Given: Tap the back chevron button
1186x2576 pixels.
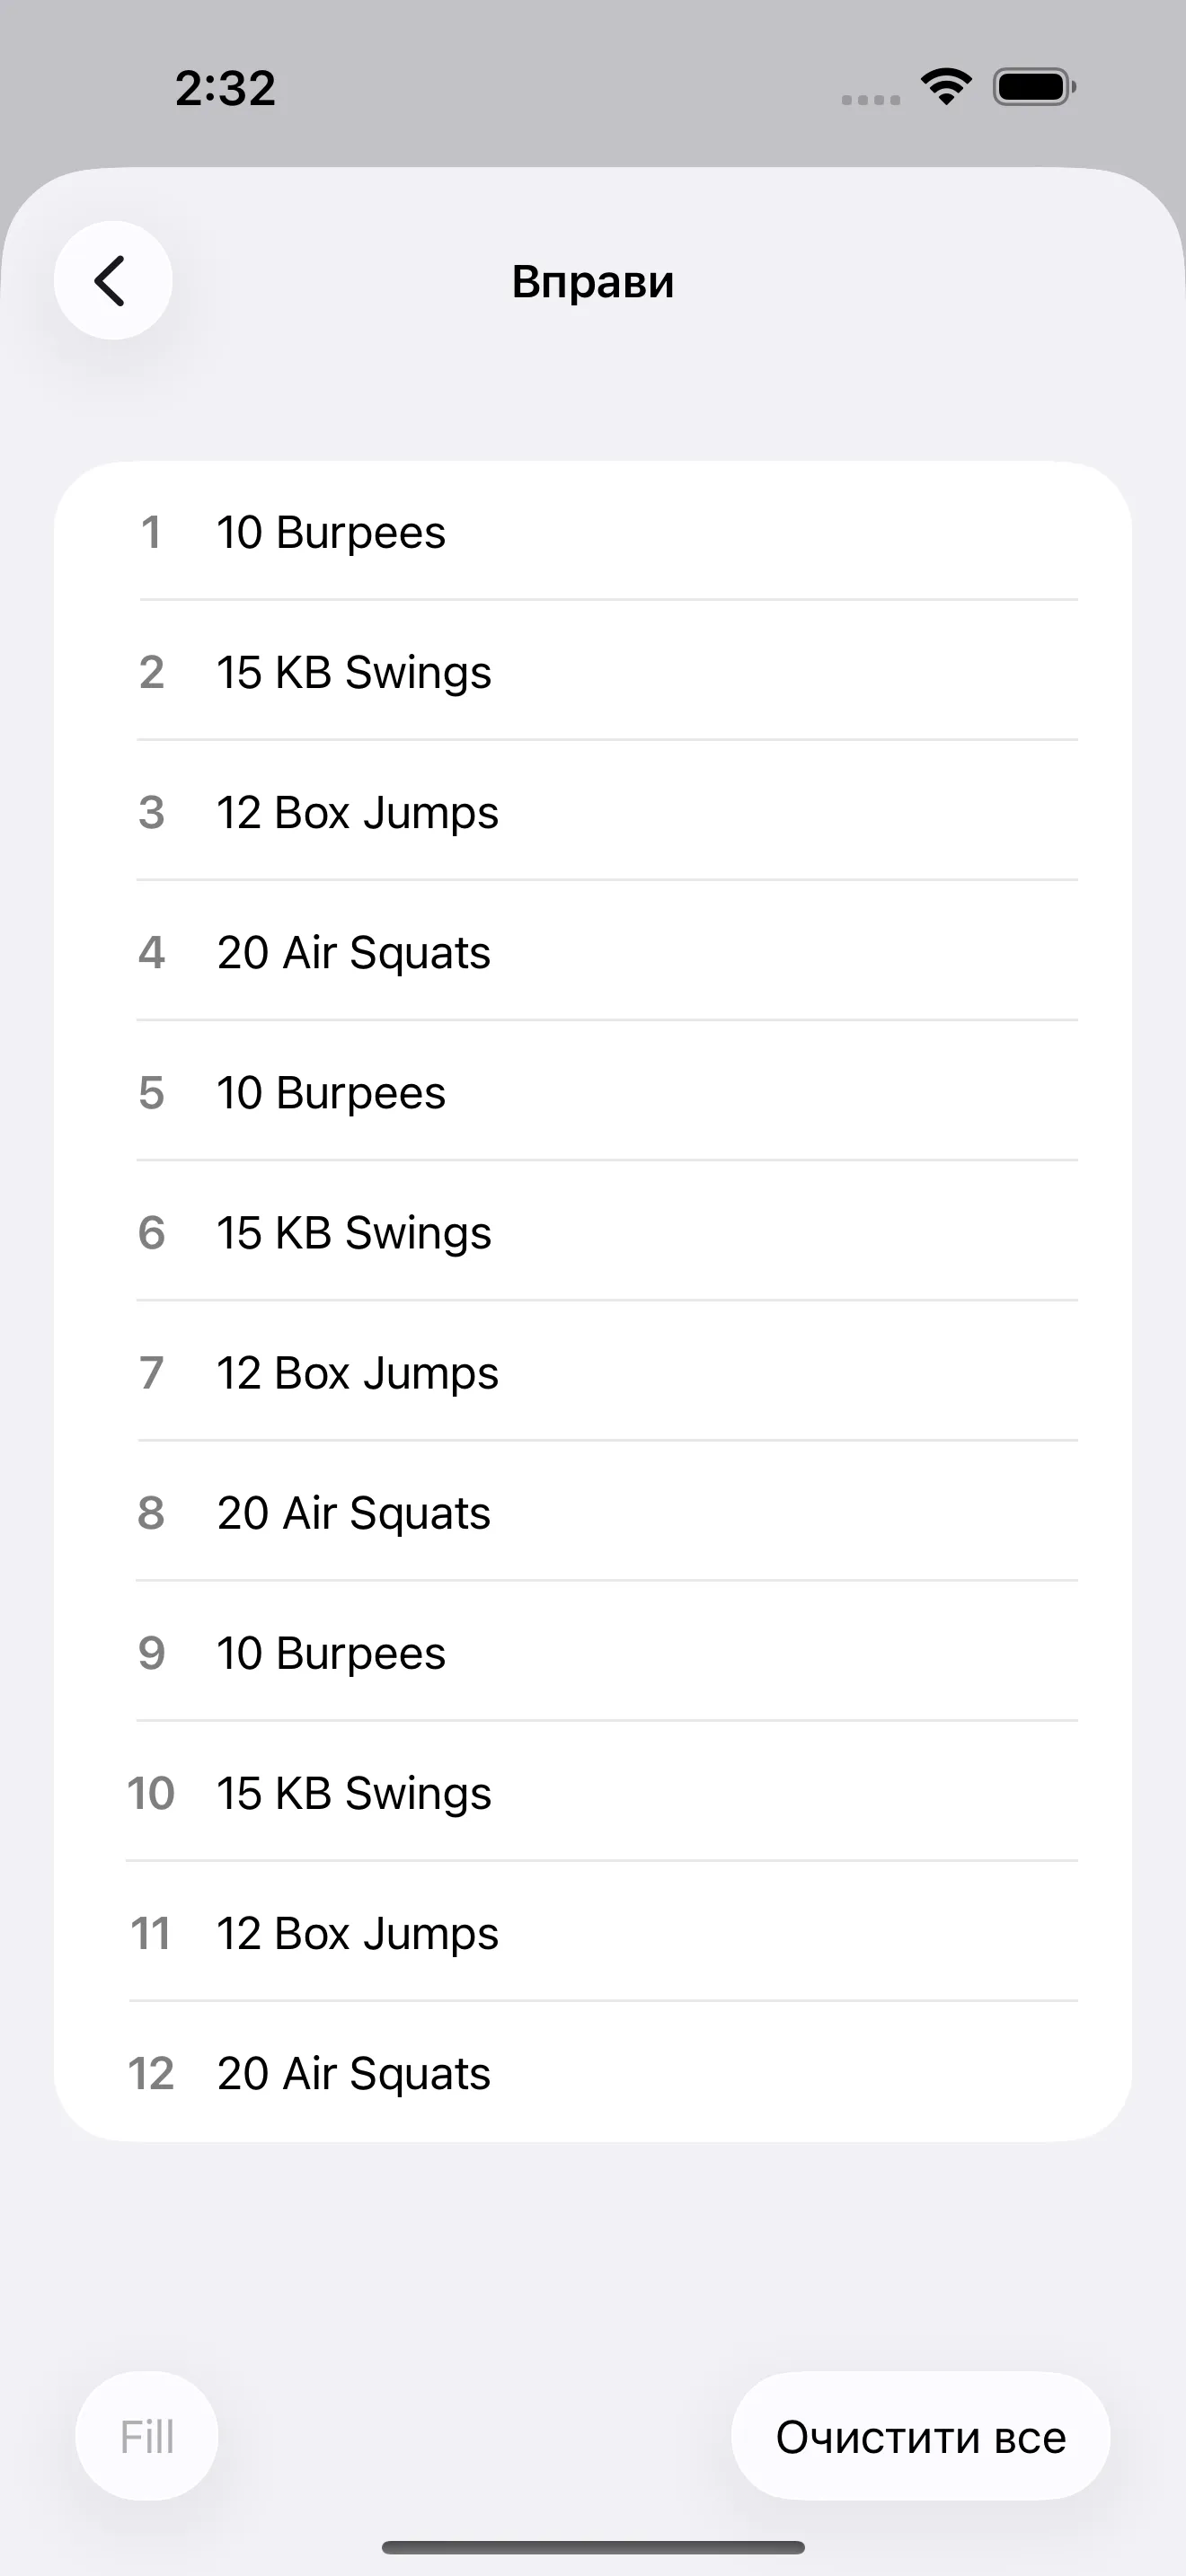Looking at the screenshot, I should tap(112, 281).
